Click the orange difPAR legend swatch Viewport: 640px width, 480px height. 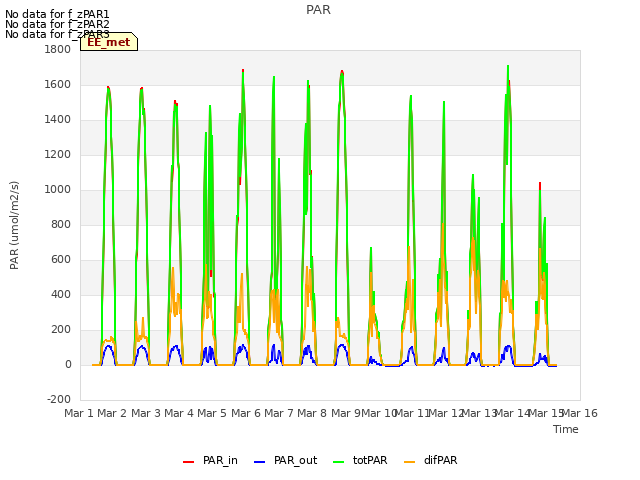(409, 462)
